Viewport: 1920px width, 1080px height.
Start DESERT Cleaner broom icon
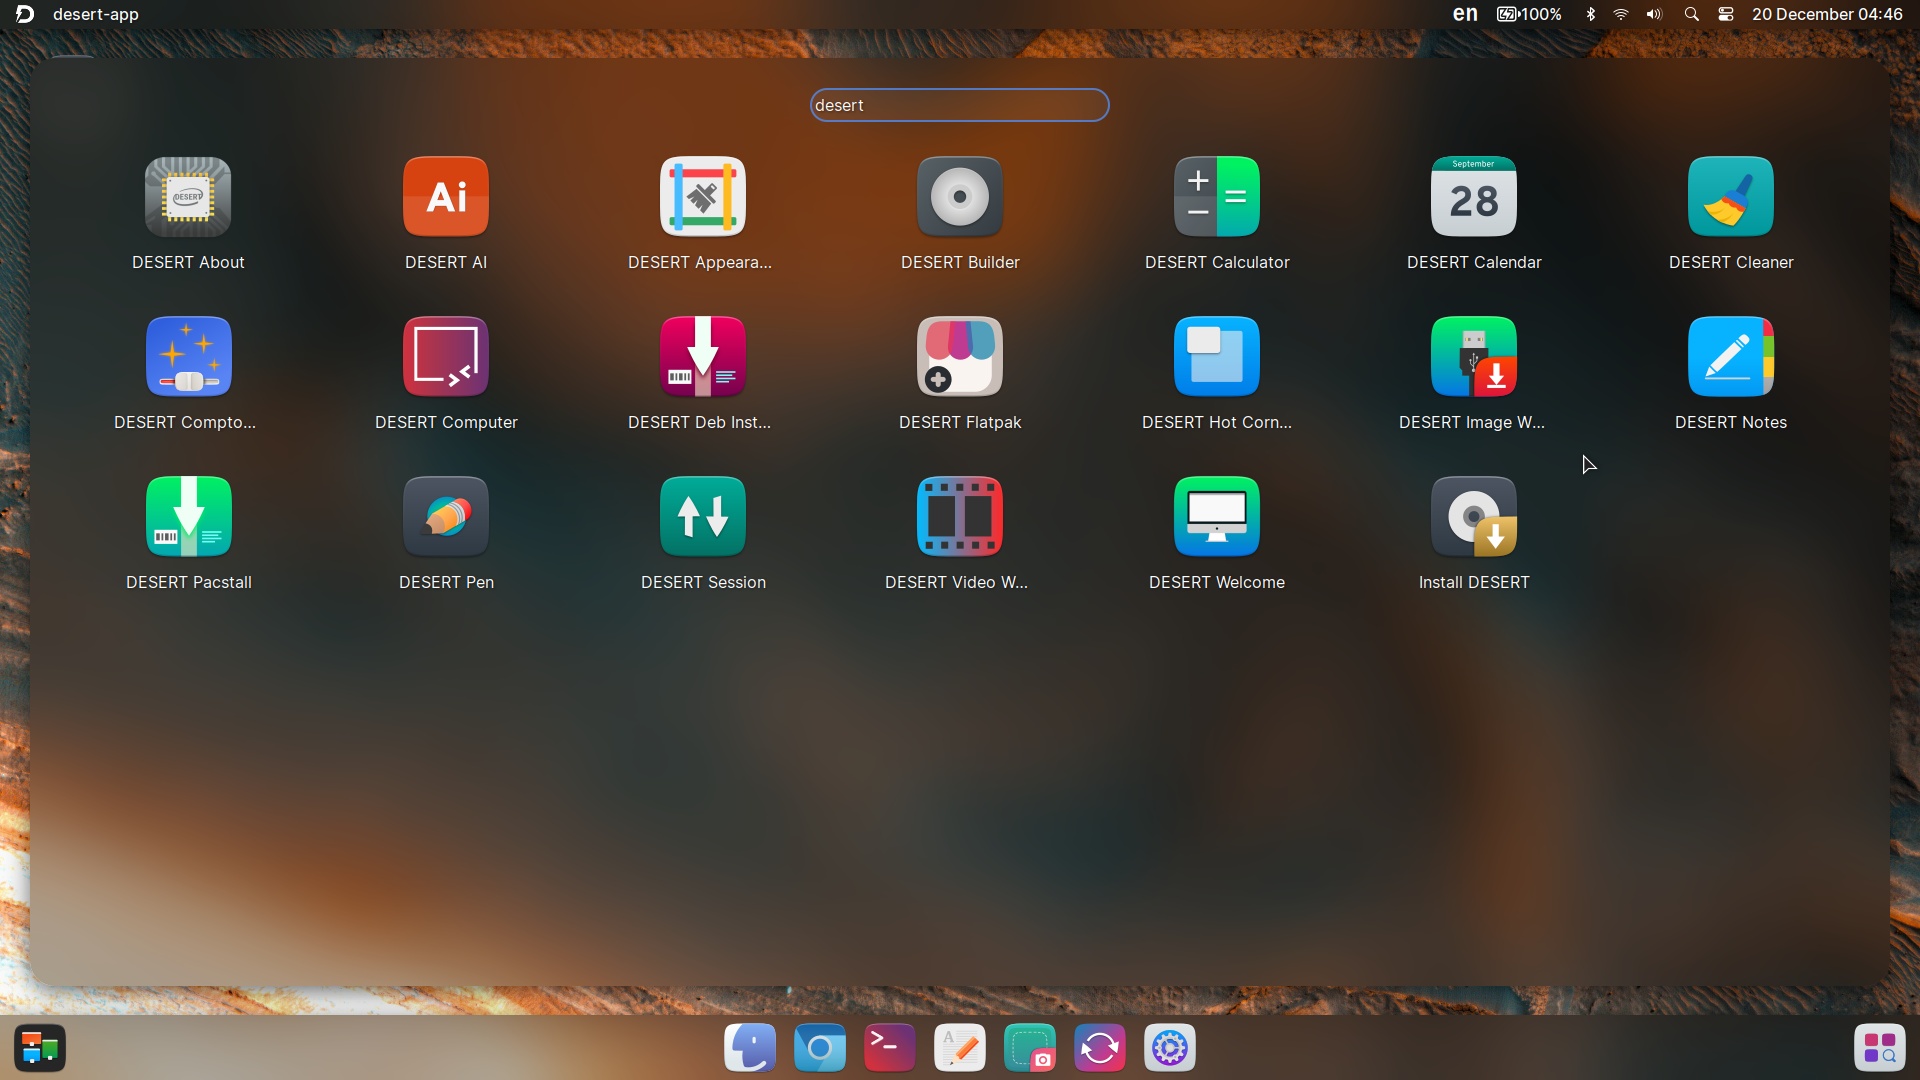(x=1731, y=197)
